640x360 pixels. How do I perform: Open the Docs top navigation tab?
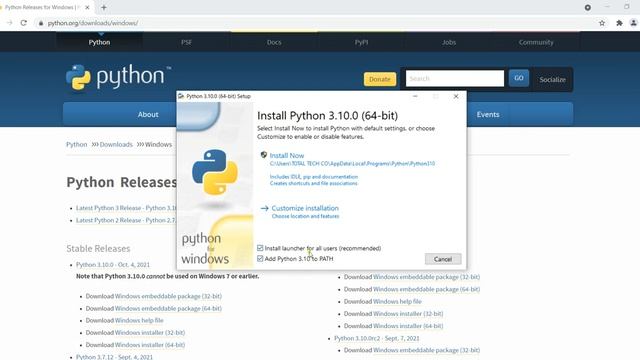click(274, 42)
